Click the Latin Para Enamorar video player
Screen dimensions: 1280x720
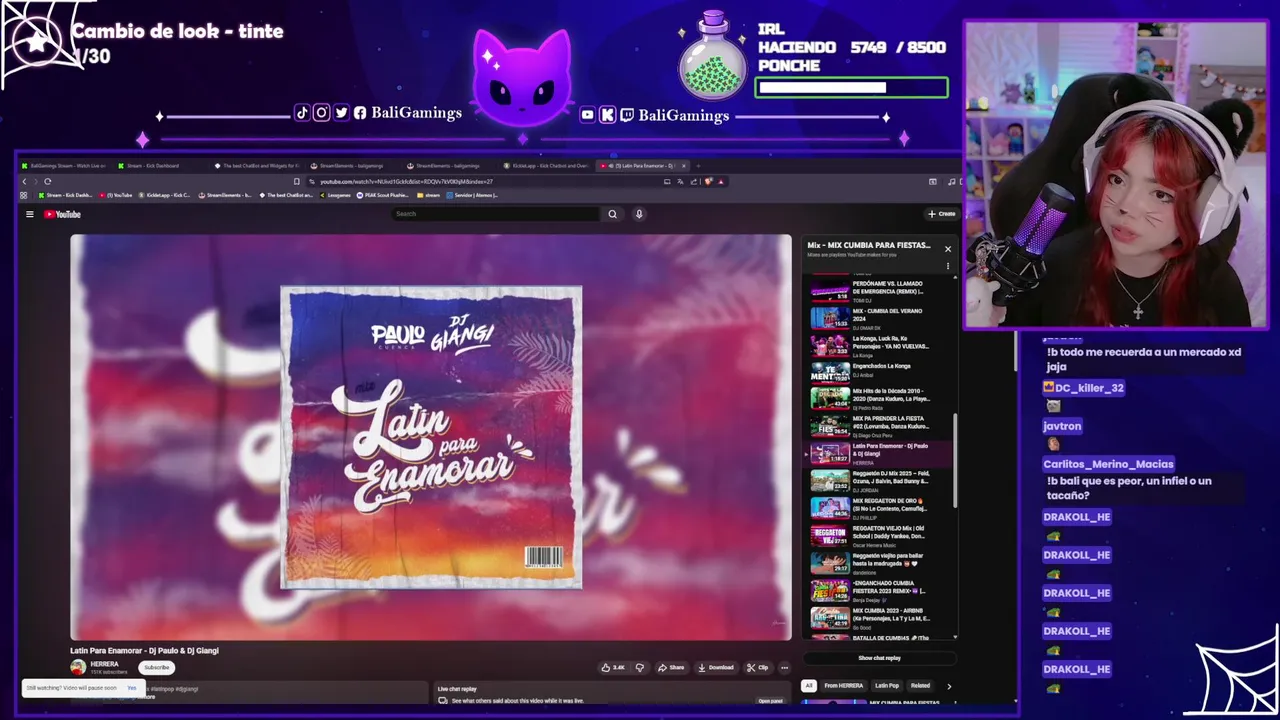(x=431, y=437)
